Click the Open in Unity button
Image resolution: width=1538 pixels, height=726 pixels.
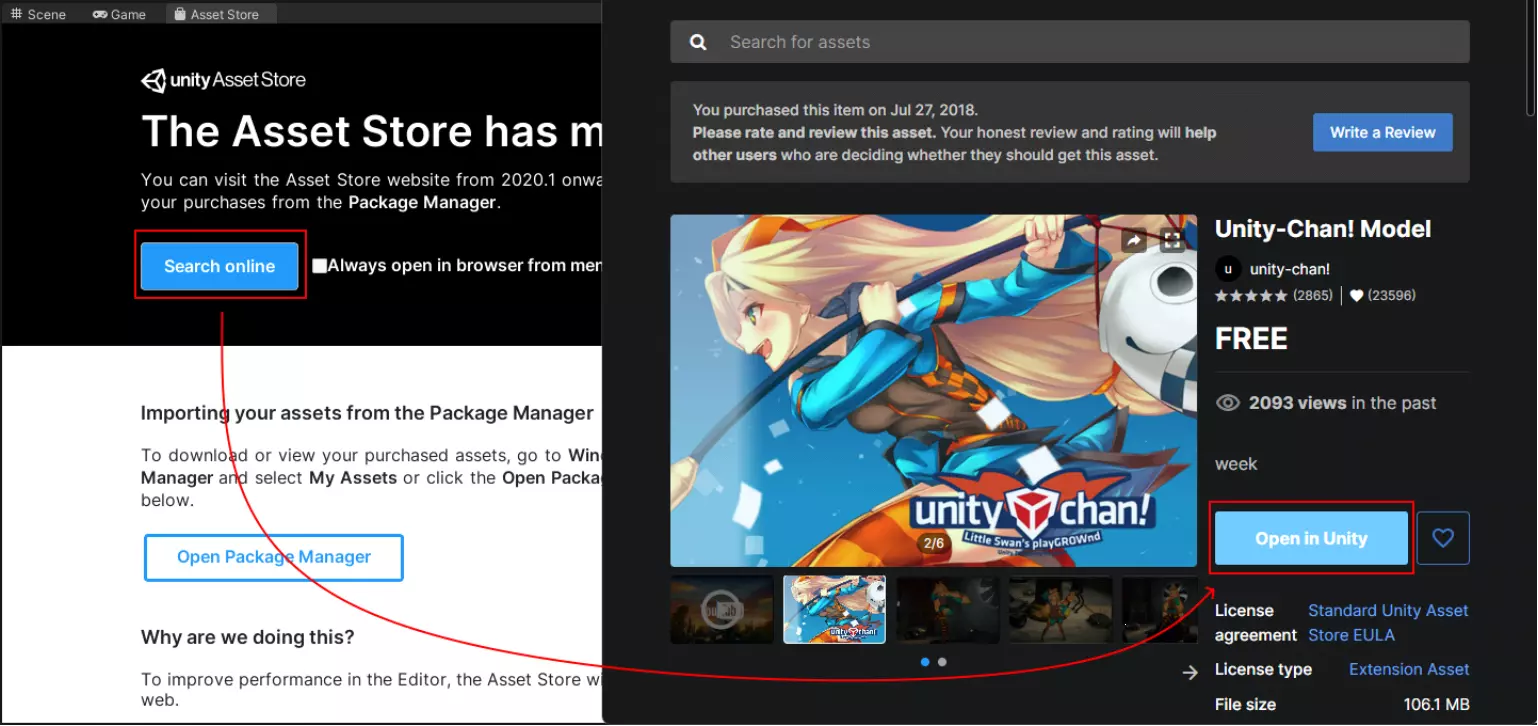[1311, 538]
